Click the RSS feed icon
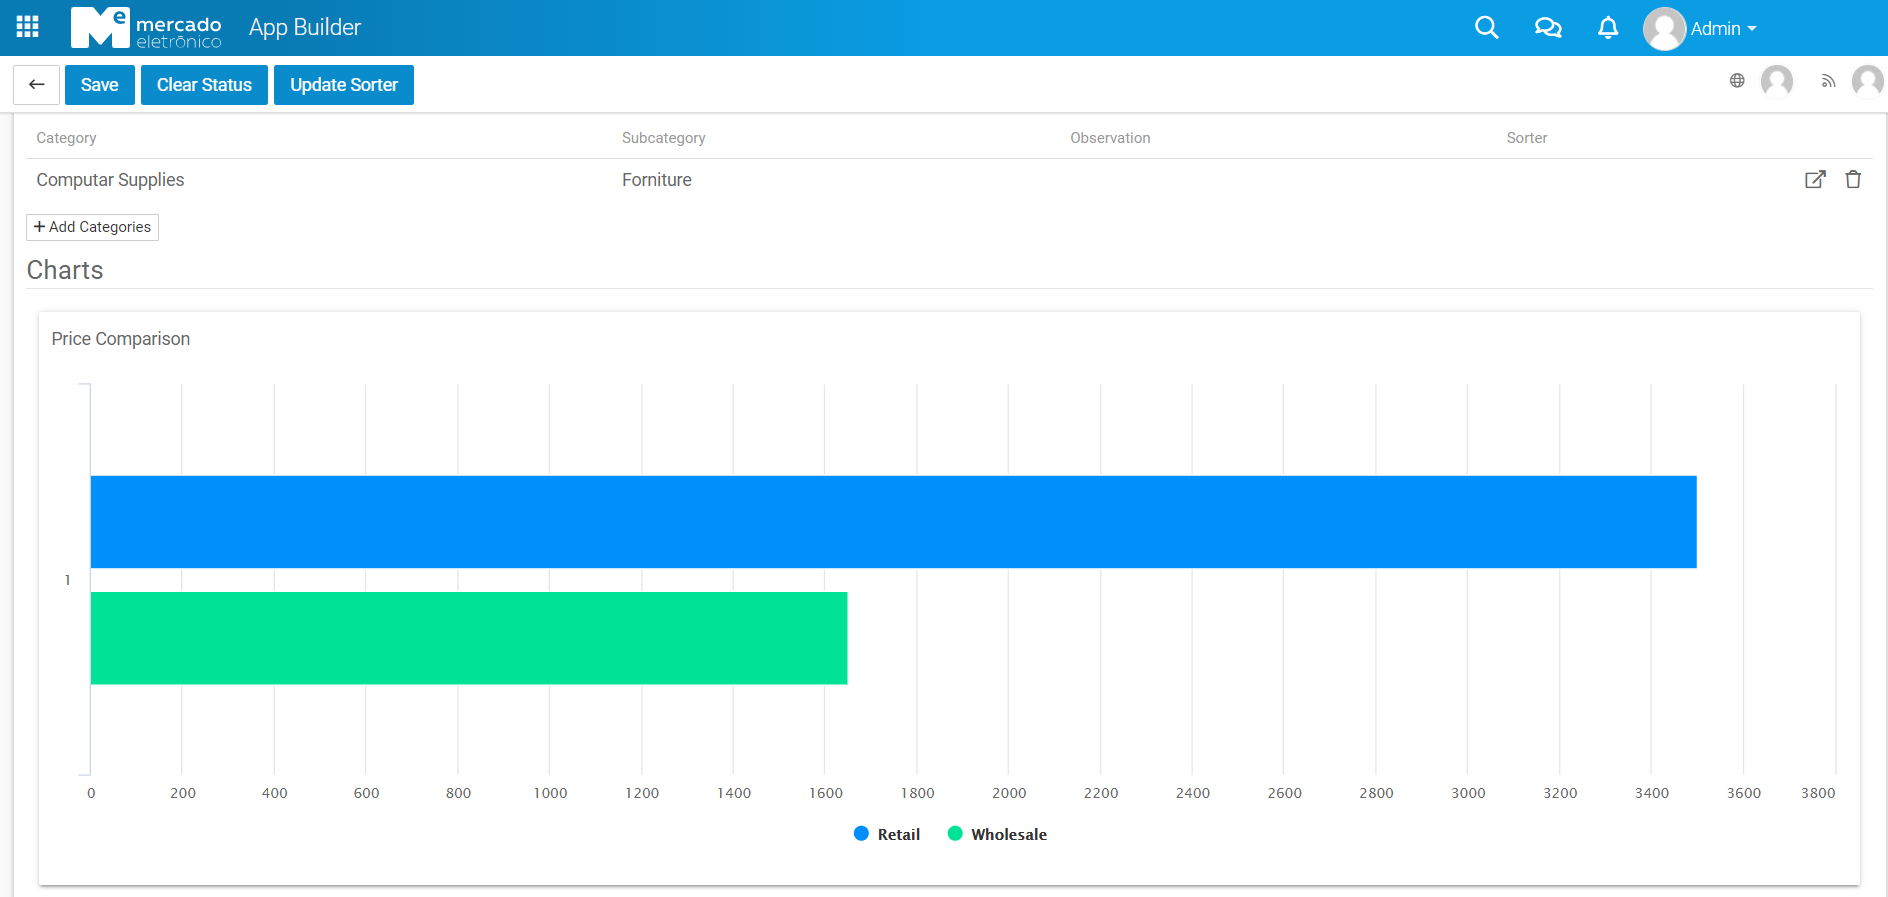 point(1828,82)
